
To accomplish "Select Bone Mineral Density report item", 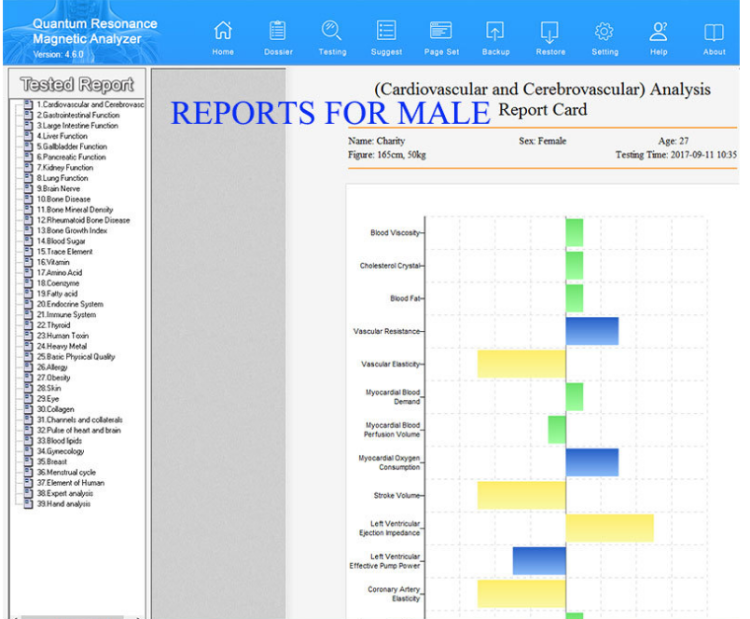I will [x=74, y=210].
